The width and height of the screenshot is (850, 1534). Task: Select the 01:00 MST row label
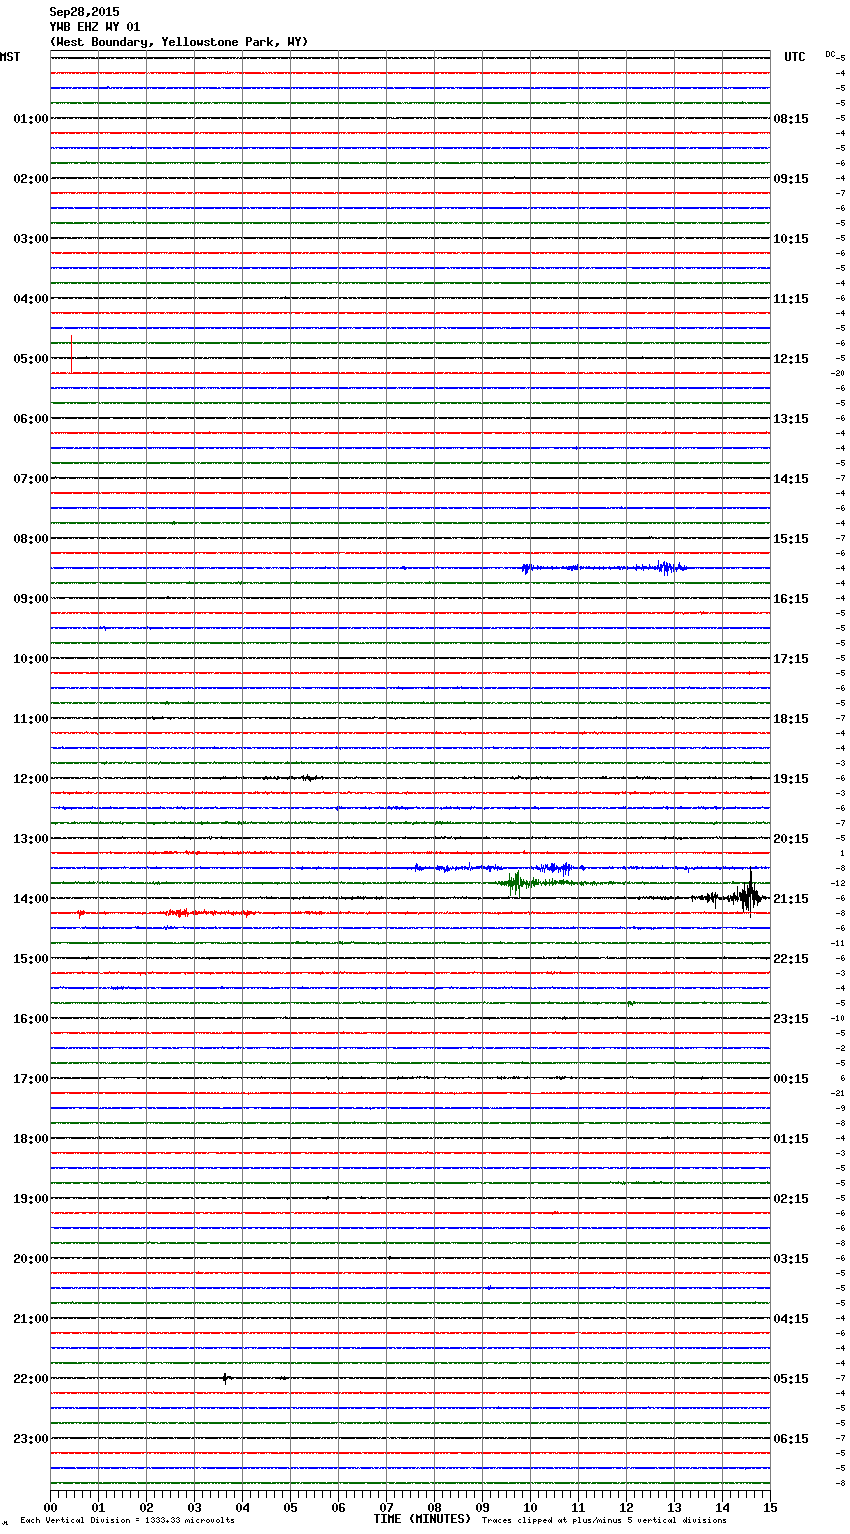(30, 119)
